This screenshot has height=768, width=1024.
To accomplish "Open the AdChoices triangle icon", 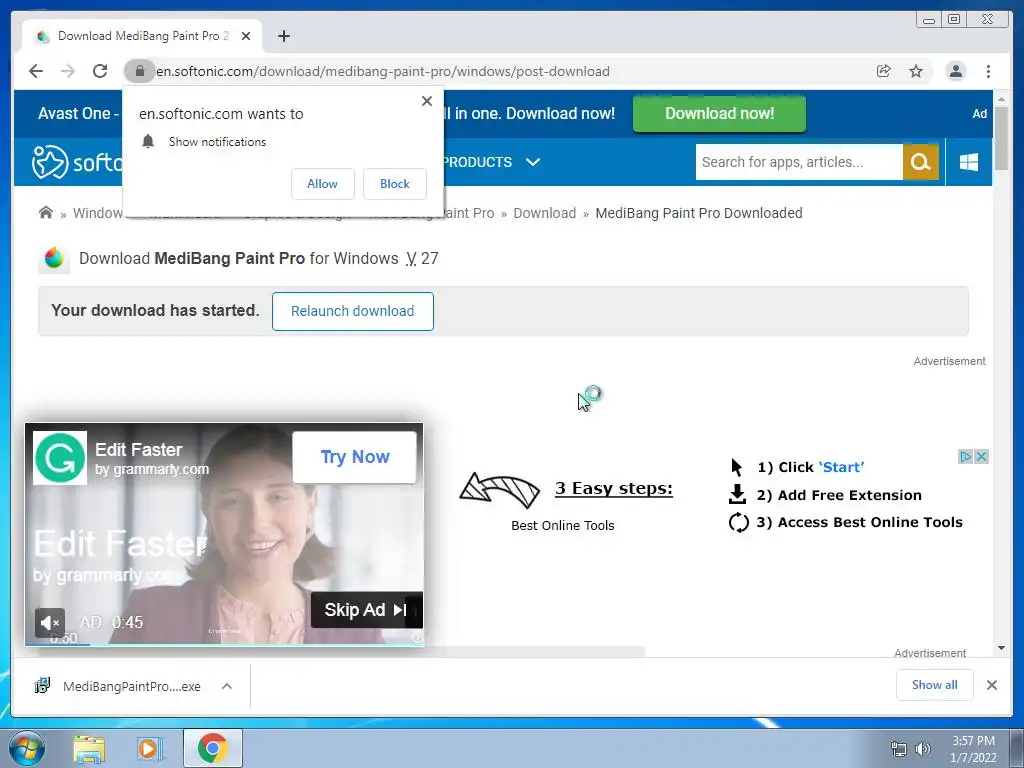I will coord(965,456).
